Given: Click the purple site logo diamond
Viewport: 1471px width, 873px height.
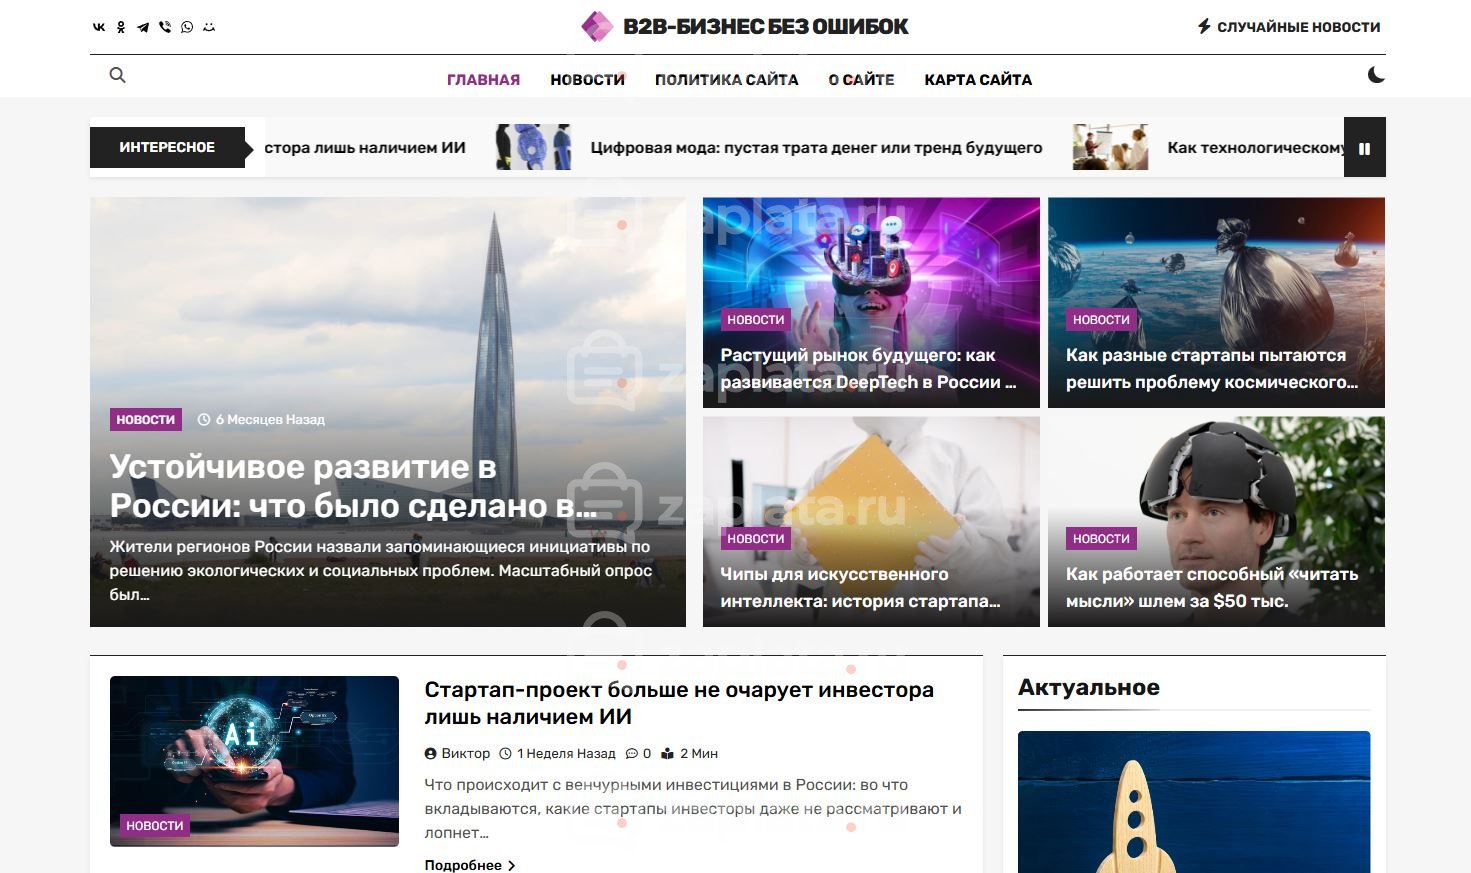Looking at the screenshot, I should pyautogui.click(x=597, y=26).
